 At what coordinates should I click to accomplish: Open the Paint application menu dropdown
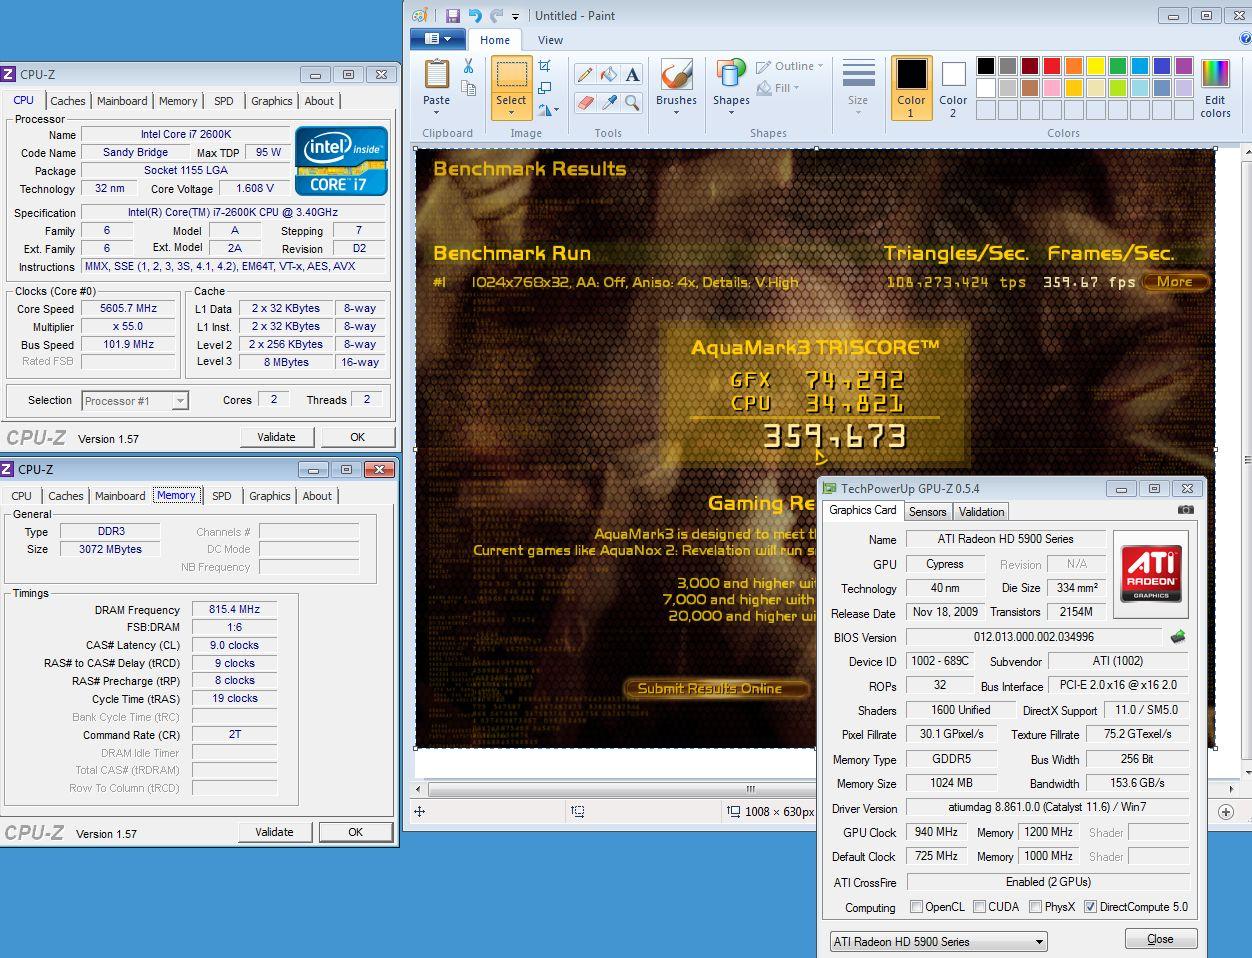tap(437, 40)
